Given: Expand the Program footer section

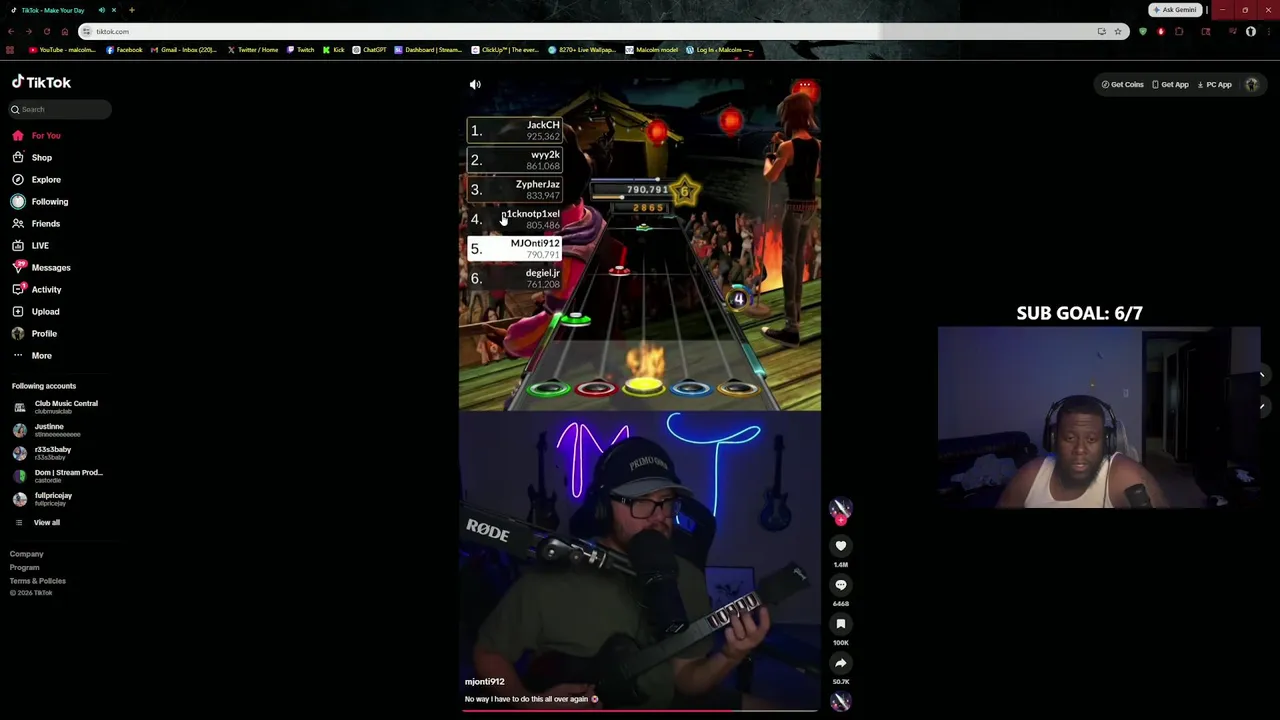Looking at the screenshot, I should [x=25, y=567].
